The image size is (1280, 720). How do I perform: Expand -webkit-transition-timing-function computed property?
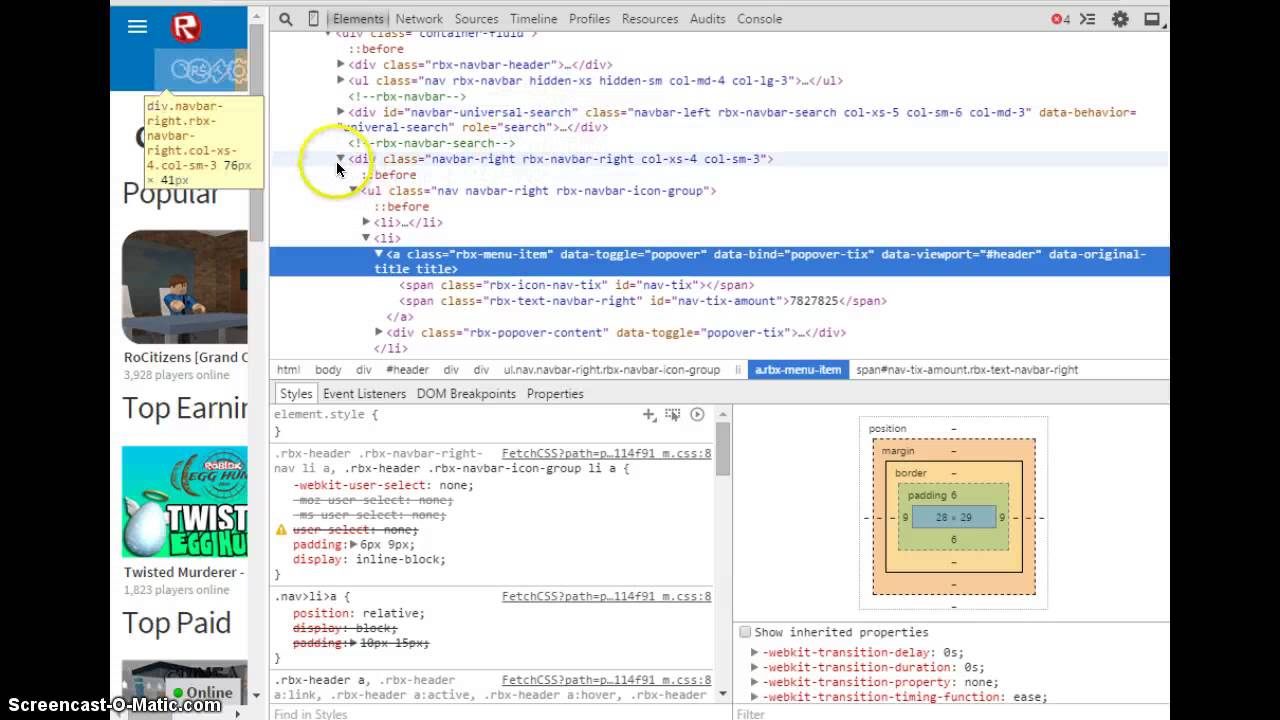click(x=755, y=697)
